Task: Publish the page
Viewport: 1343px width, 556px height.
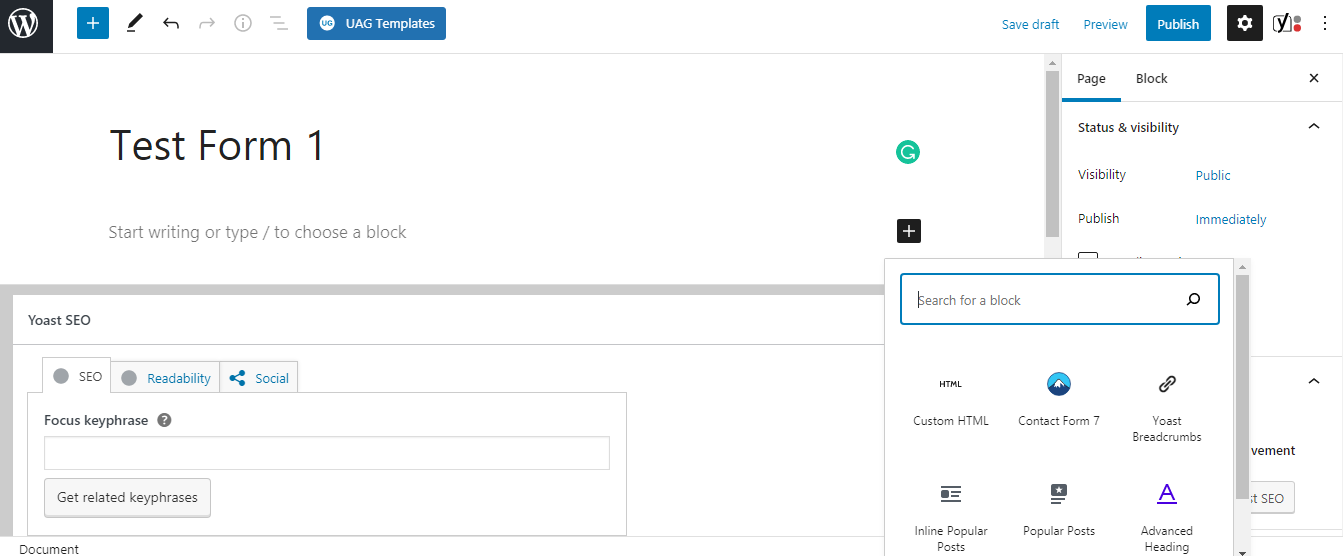Action: pos(1178,24)
